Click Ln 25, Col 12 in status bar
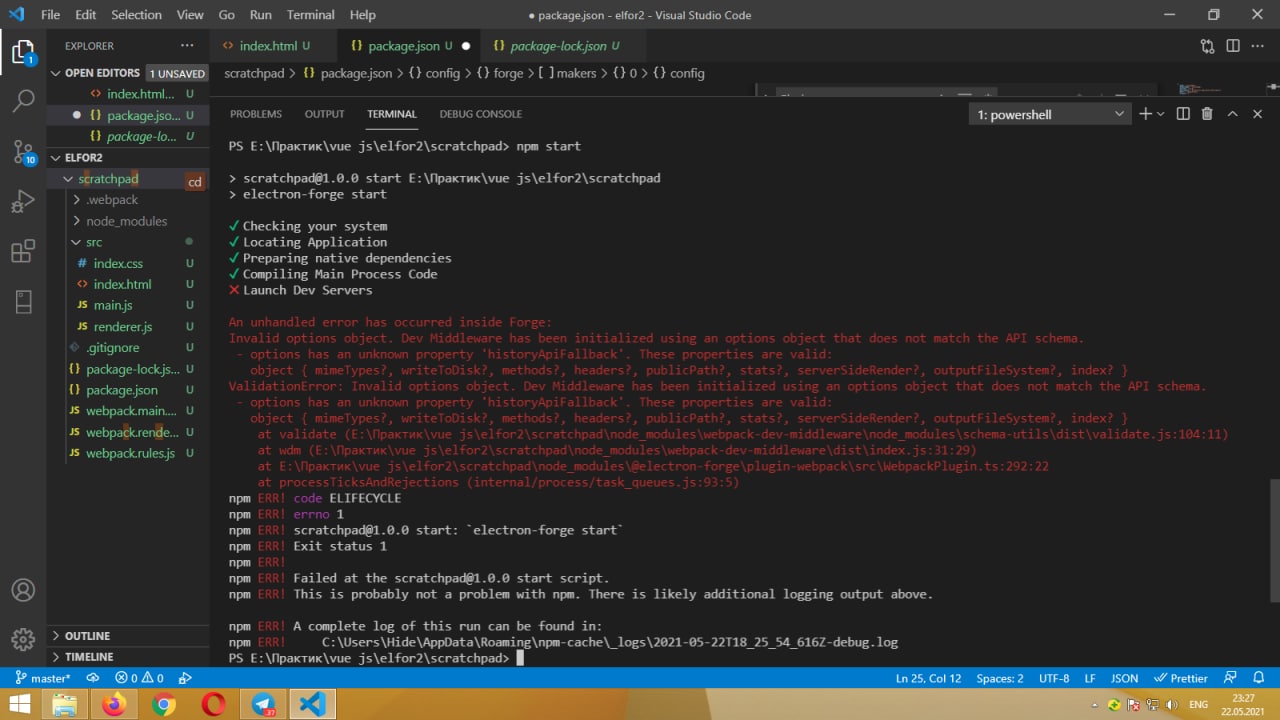The image size is (1280, 720). pyautogui.click(x=928, y=678)
